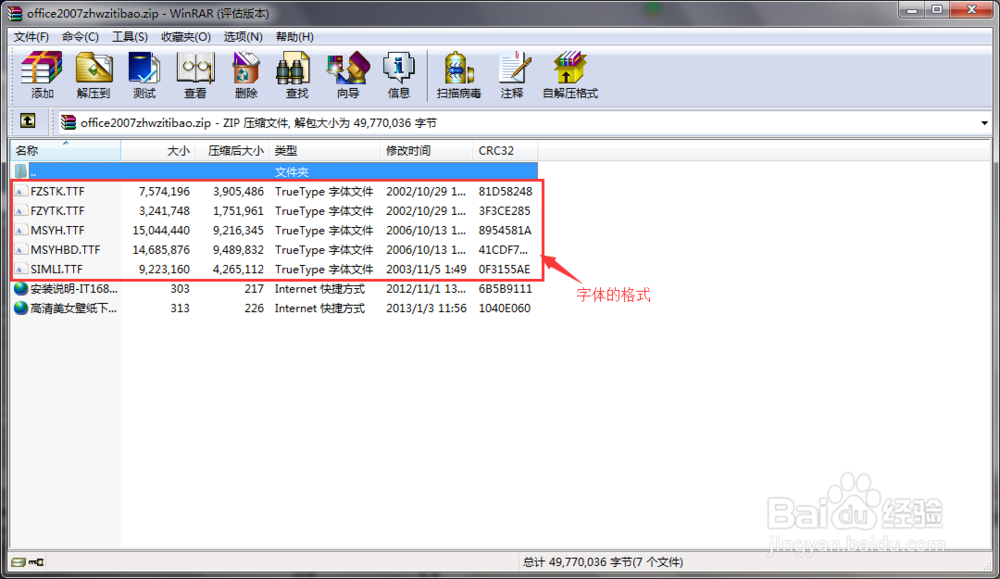Sort by the 名称 column header
The height and width of the screenshot is (579, 1000).
[x=65, y=150]
